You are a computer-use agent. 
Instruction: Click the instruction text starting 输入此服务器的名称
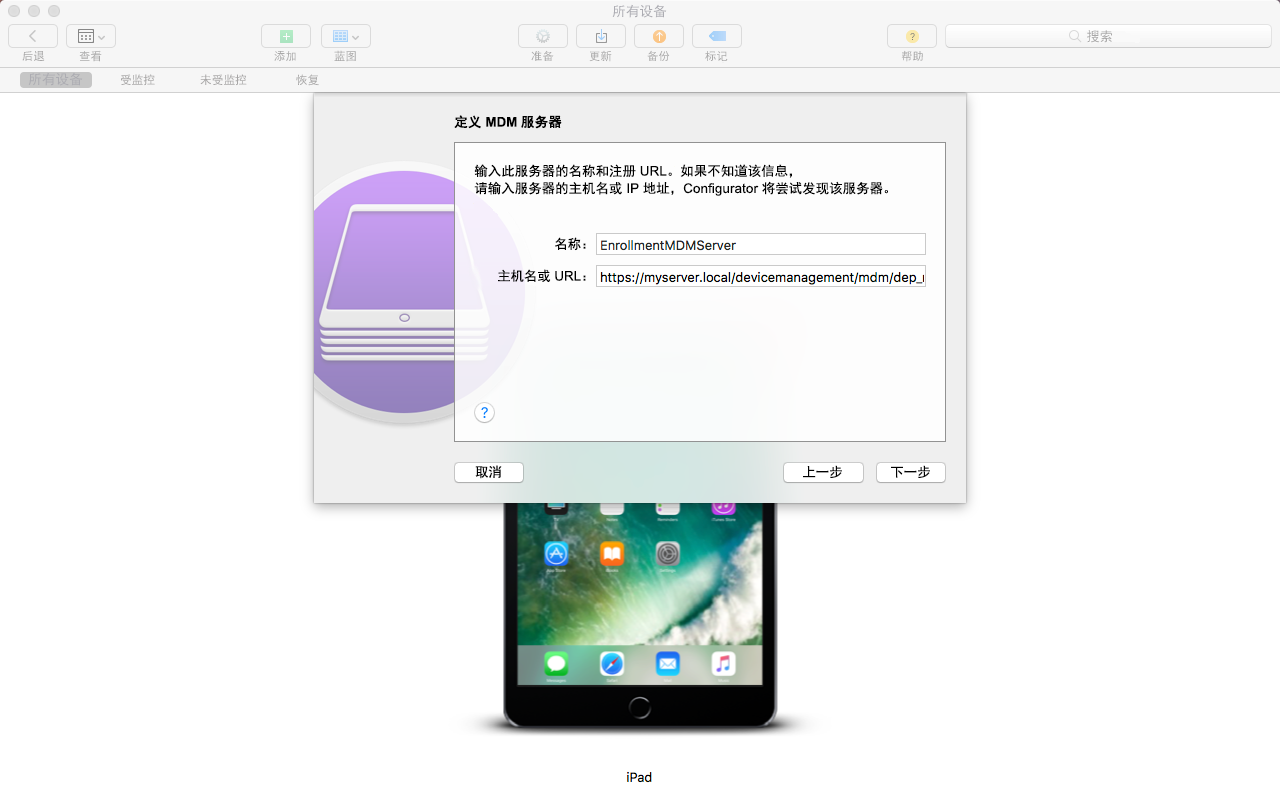click(683, 179)
